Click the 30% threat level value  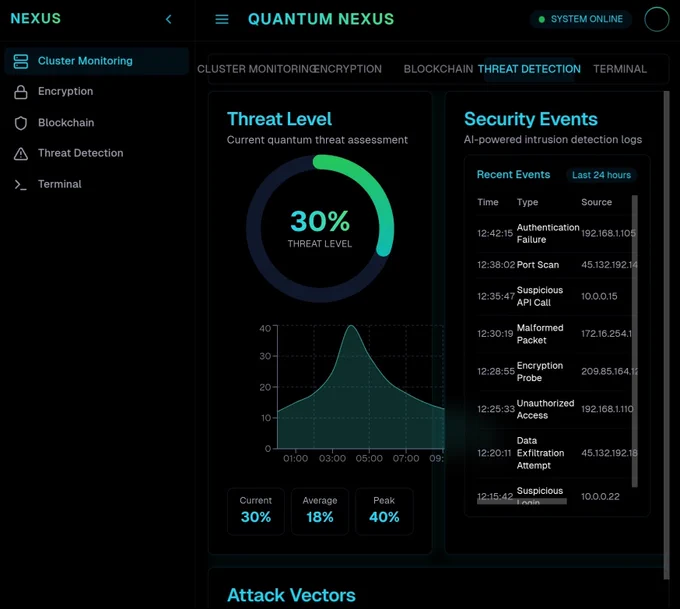pyautogui.click(x=320, y=221)
